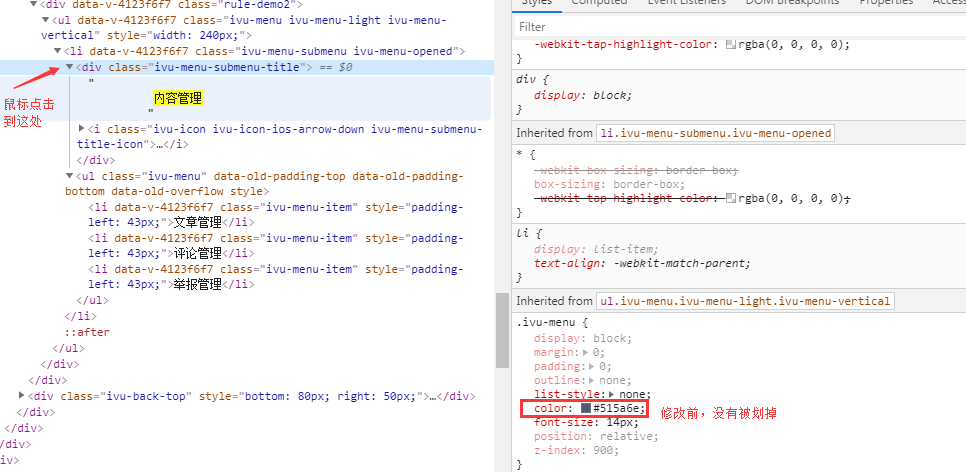
Task: Click the 'z-index: 900' declaration
Action: (x=577, y=450)
